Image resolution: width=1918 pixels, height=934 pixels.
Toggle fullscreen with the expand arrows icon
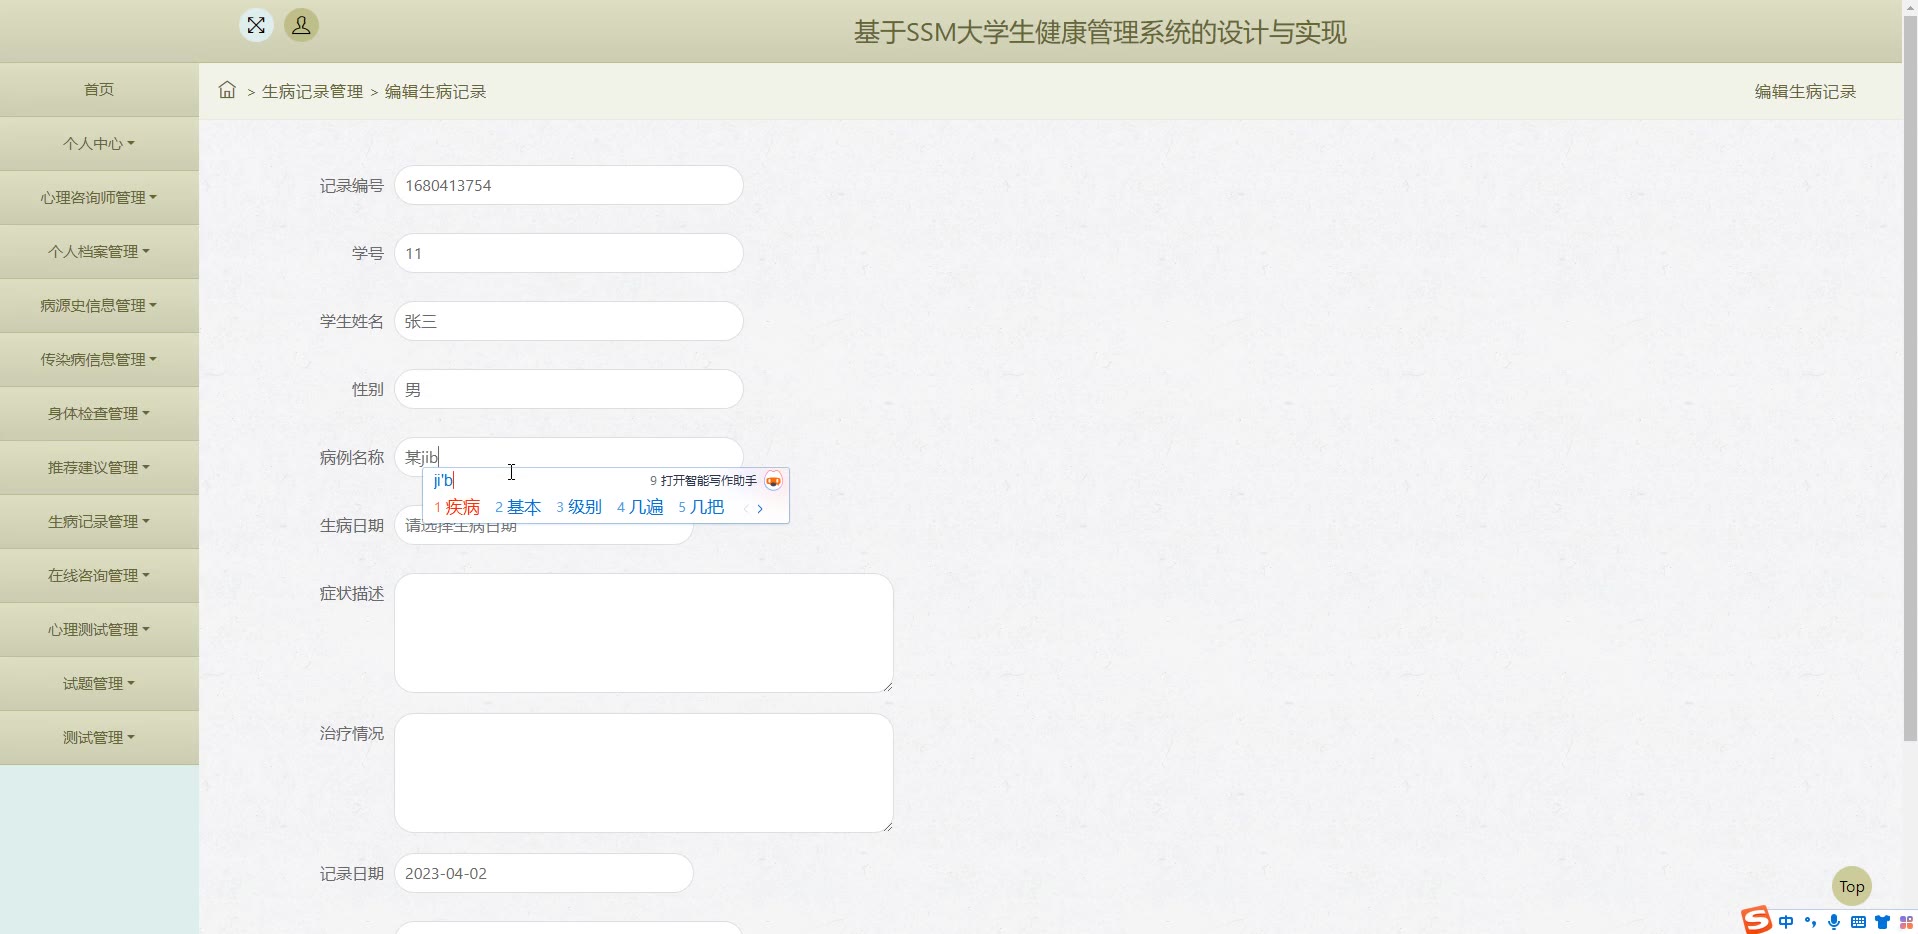[256, 25]
